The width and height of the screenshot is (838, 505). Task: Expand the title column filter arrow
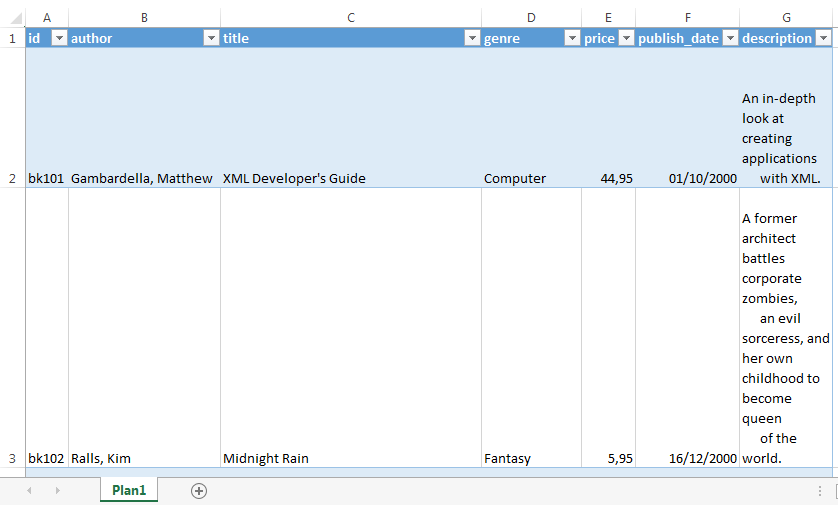coord(472,38)
